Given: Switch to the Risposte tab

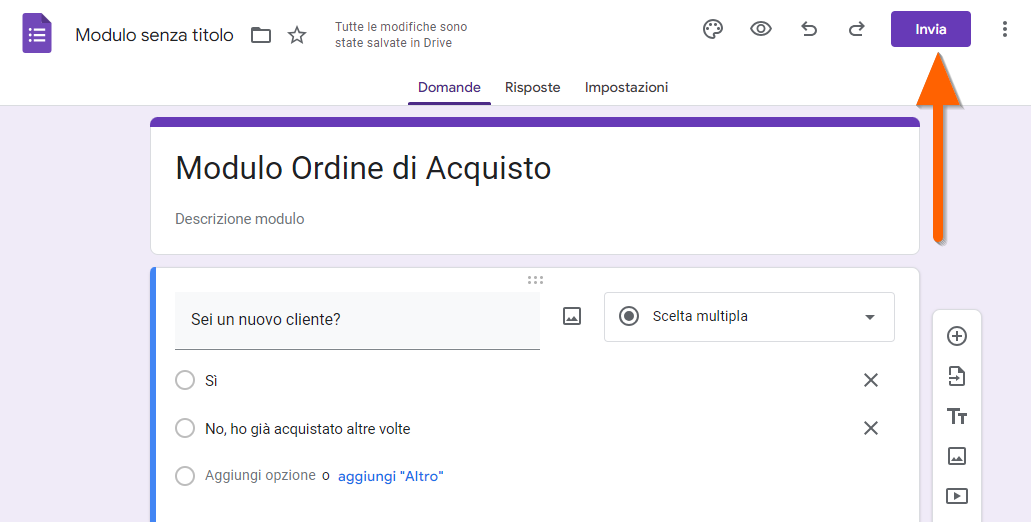Looking at the screenshot, I should pyautogui.click(x=532, y=87).
